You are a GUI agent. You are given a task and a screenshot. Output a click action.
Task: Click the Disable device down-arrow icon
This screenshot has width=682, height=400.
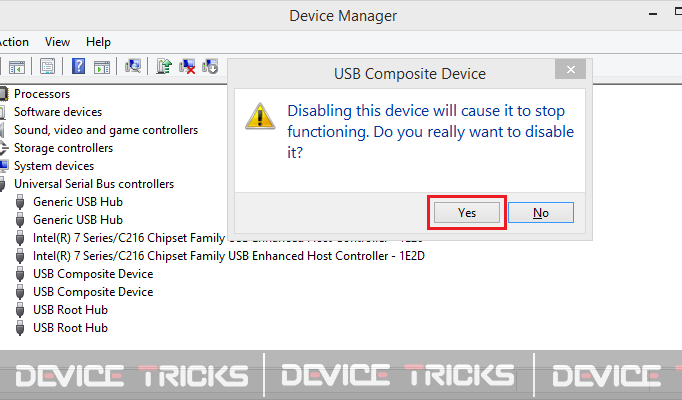coord(210,67)
